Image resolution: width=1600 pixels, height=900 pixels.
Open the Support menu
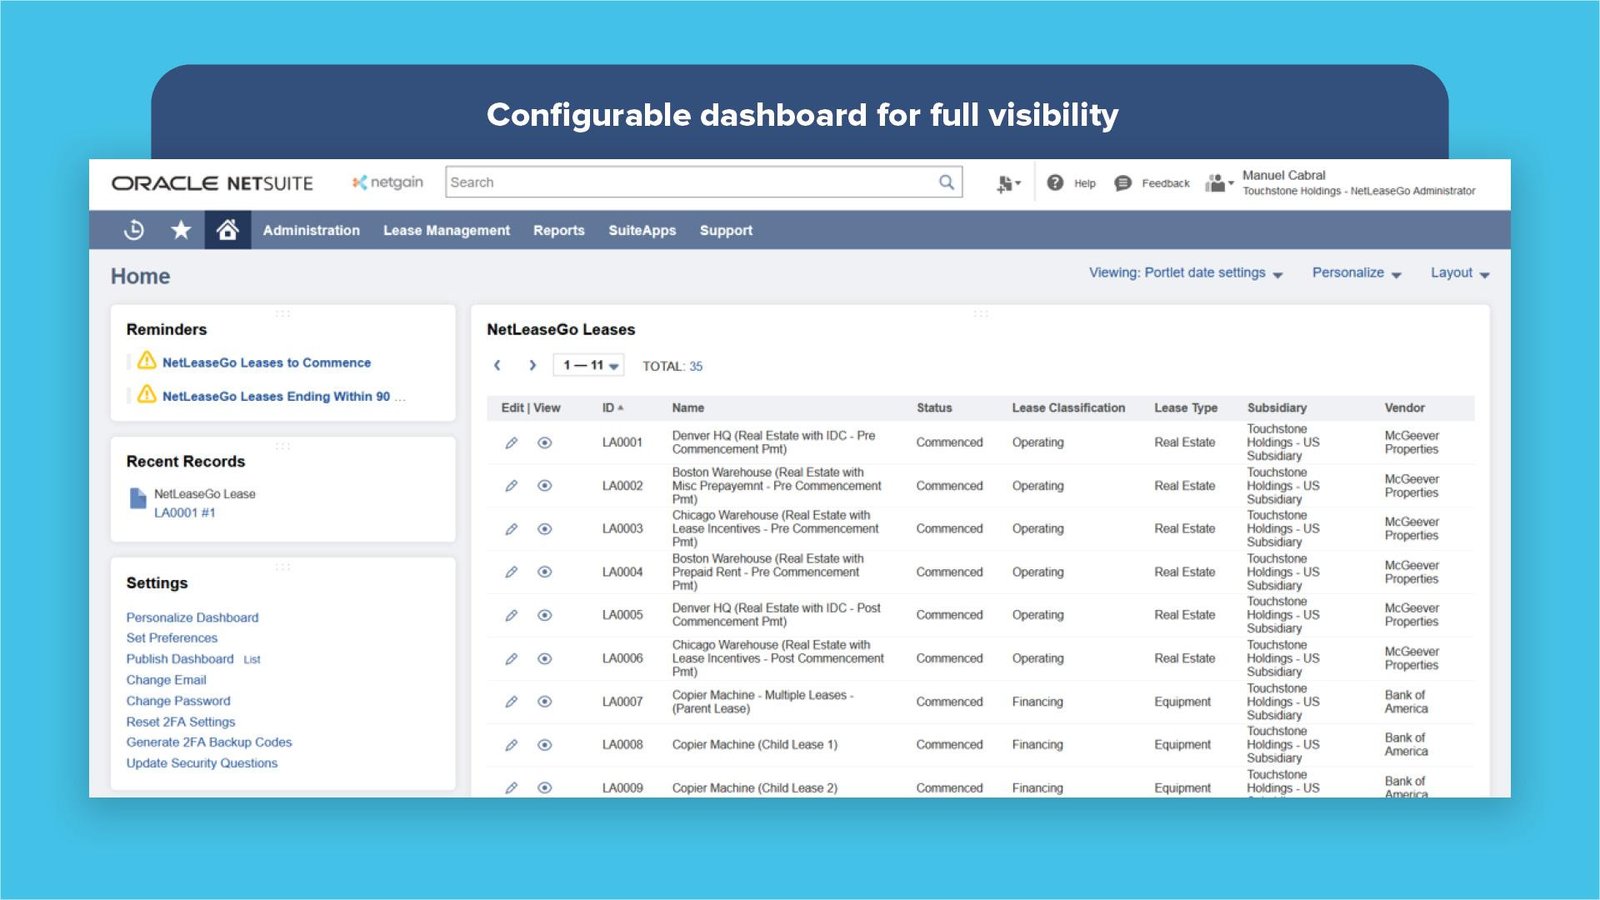[726, 230]
